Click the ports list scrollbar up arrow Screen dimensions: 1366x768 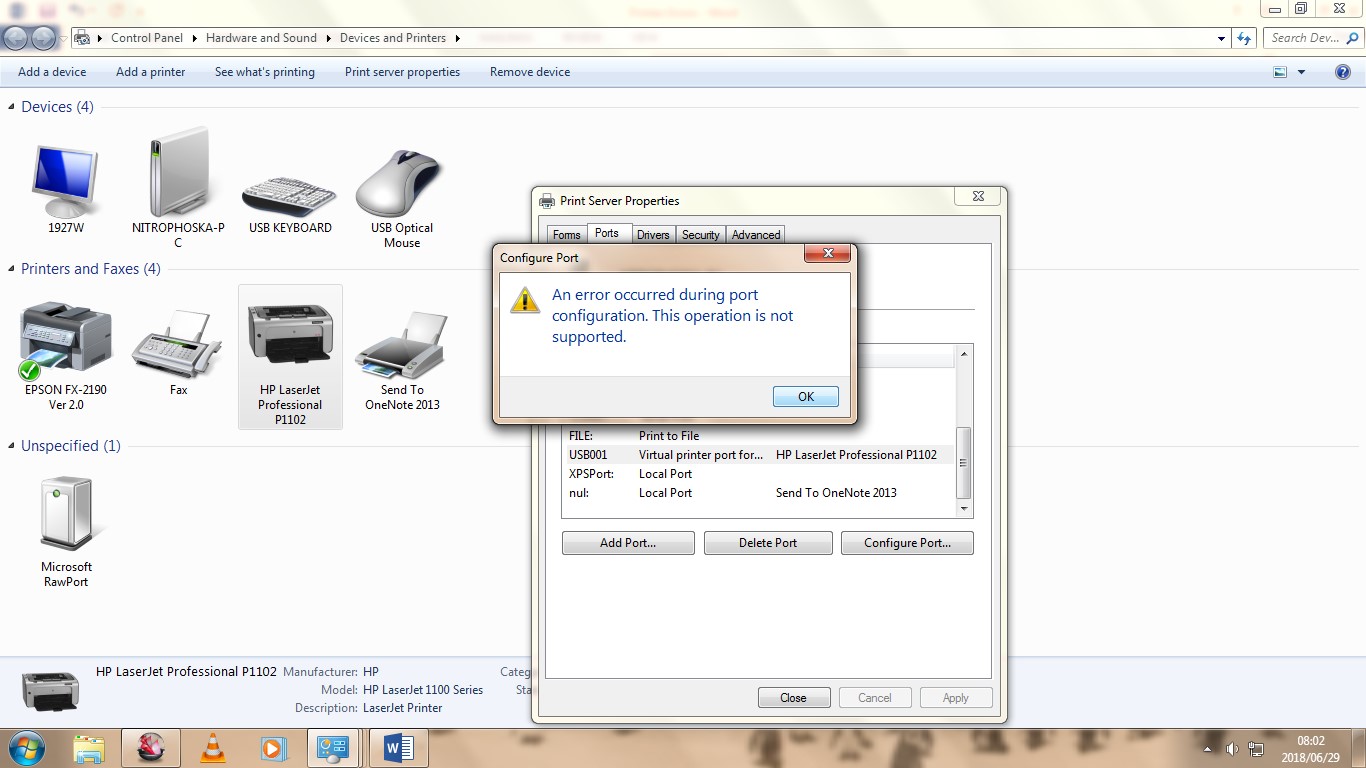[x=964, y=353]
